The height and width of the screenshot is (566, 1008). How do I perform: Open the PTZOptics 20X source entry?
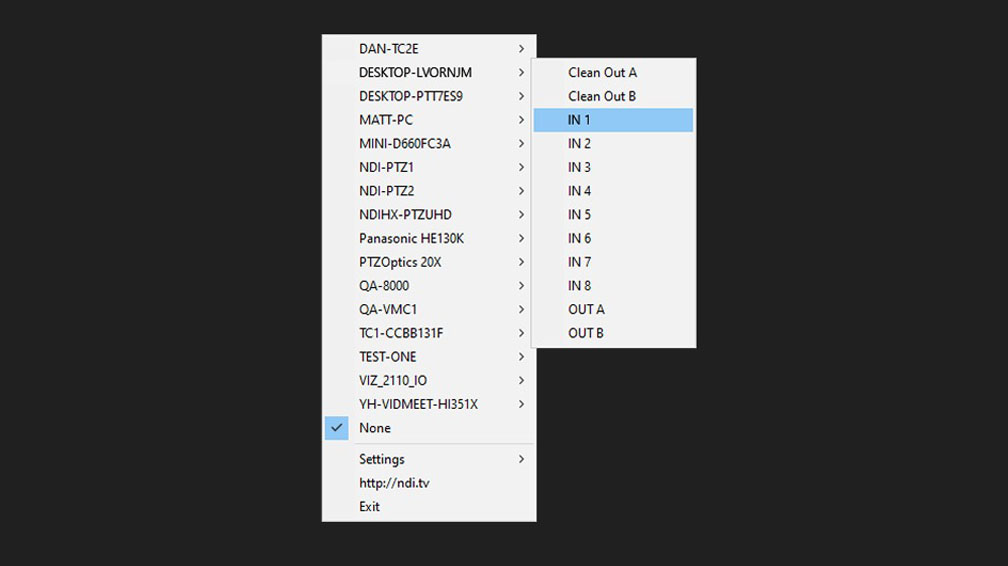pyautogui.click(x=400, y=262)
